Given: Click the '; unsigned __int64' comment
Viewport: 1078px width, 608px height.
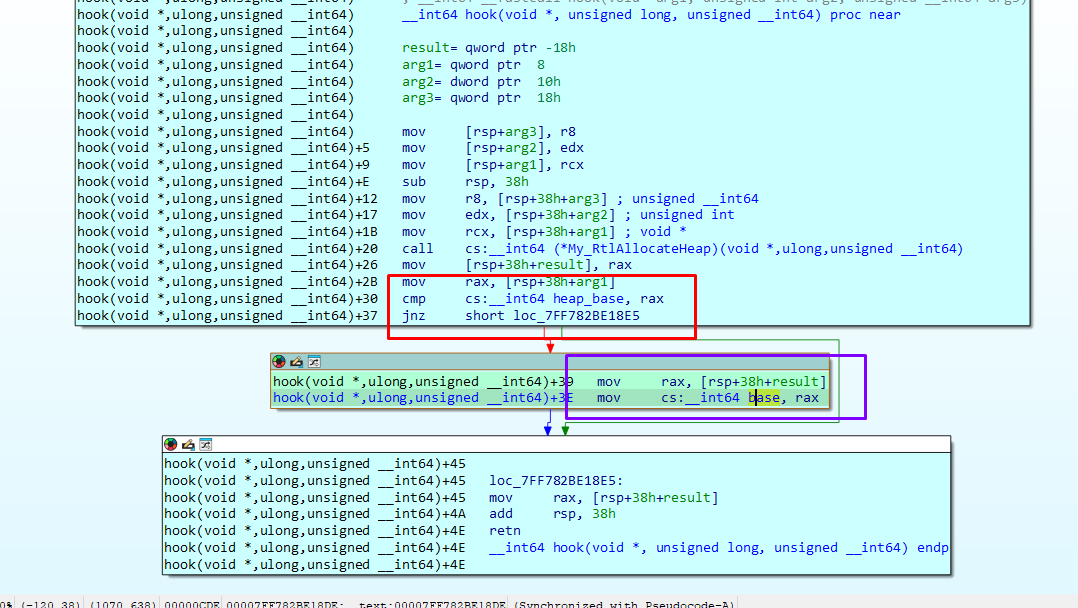Looking at the screenshot, I should point(688,199).
